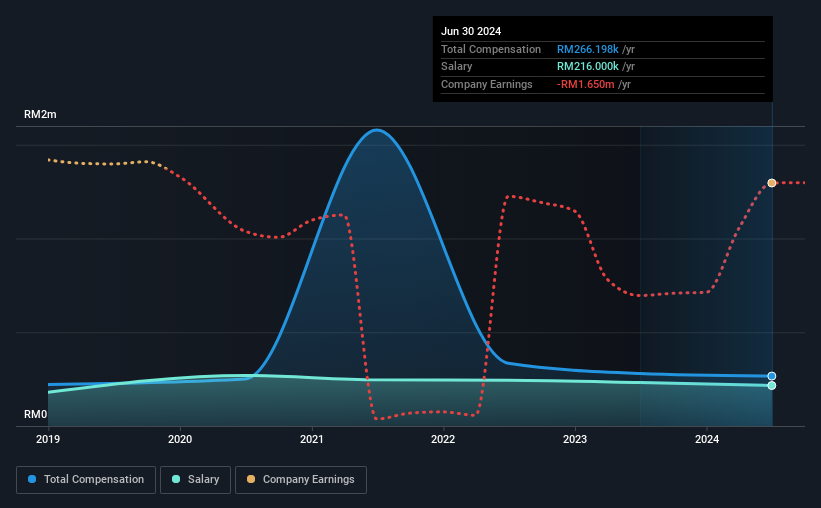Toggle the Salary legend button

(195, 480)
